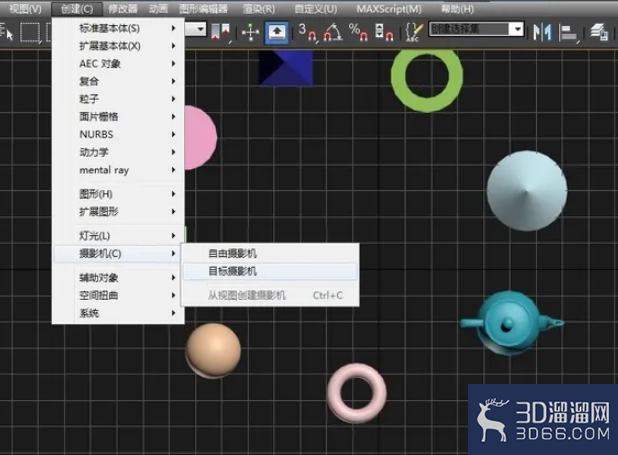Open the 自定义(U) menu

[316, 9]
